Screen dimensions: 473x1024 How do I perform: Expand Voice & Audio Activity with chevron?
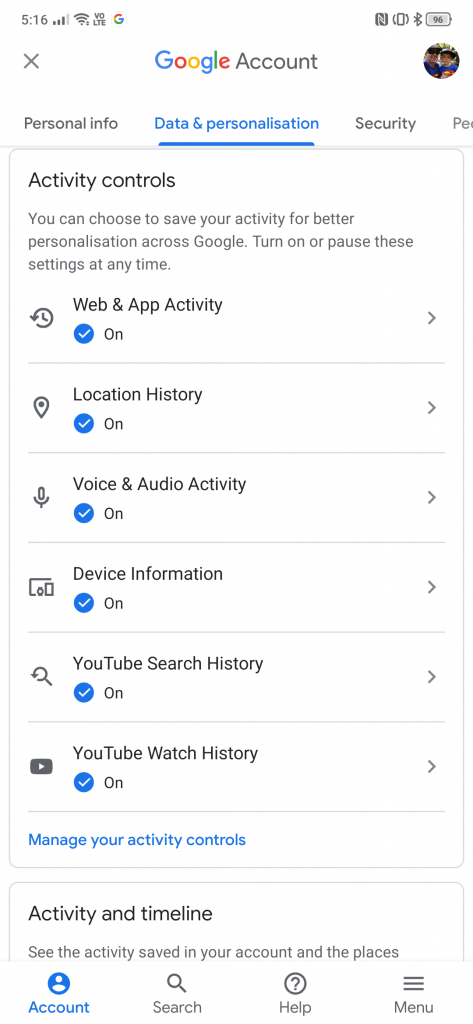tap(431, 498)
